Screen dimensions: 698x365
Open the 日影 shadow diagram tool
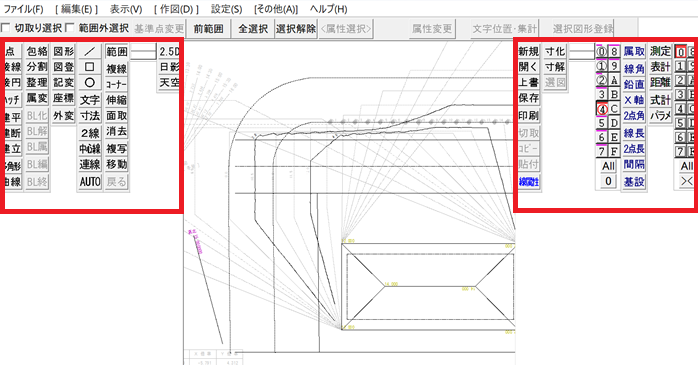[169, 67]
